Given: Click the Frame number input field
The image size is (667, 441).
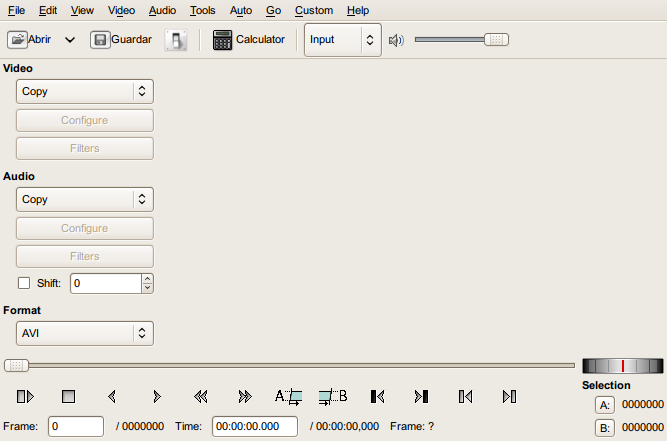Looking at the screenshot, I should tap(76, 426).
